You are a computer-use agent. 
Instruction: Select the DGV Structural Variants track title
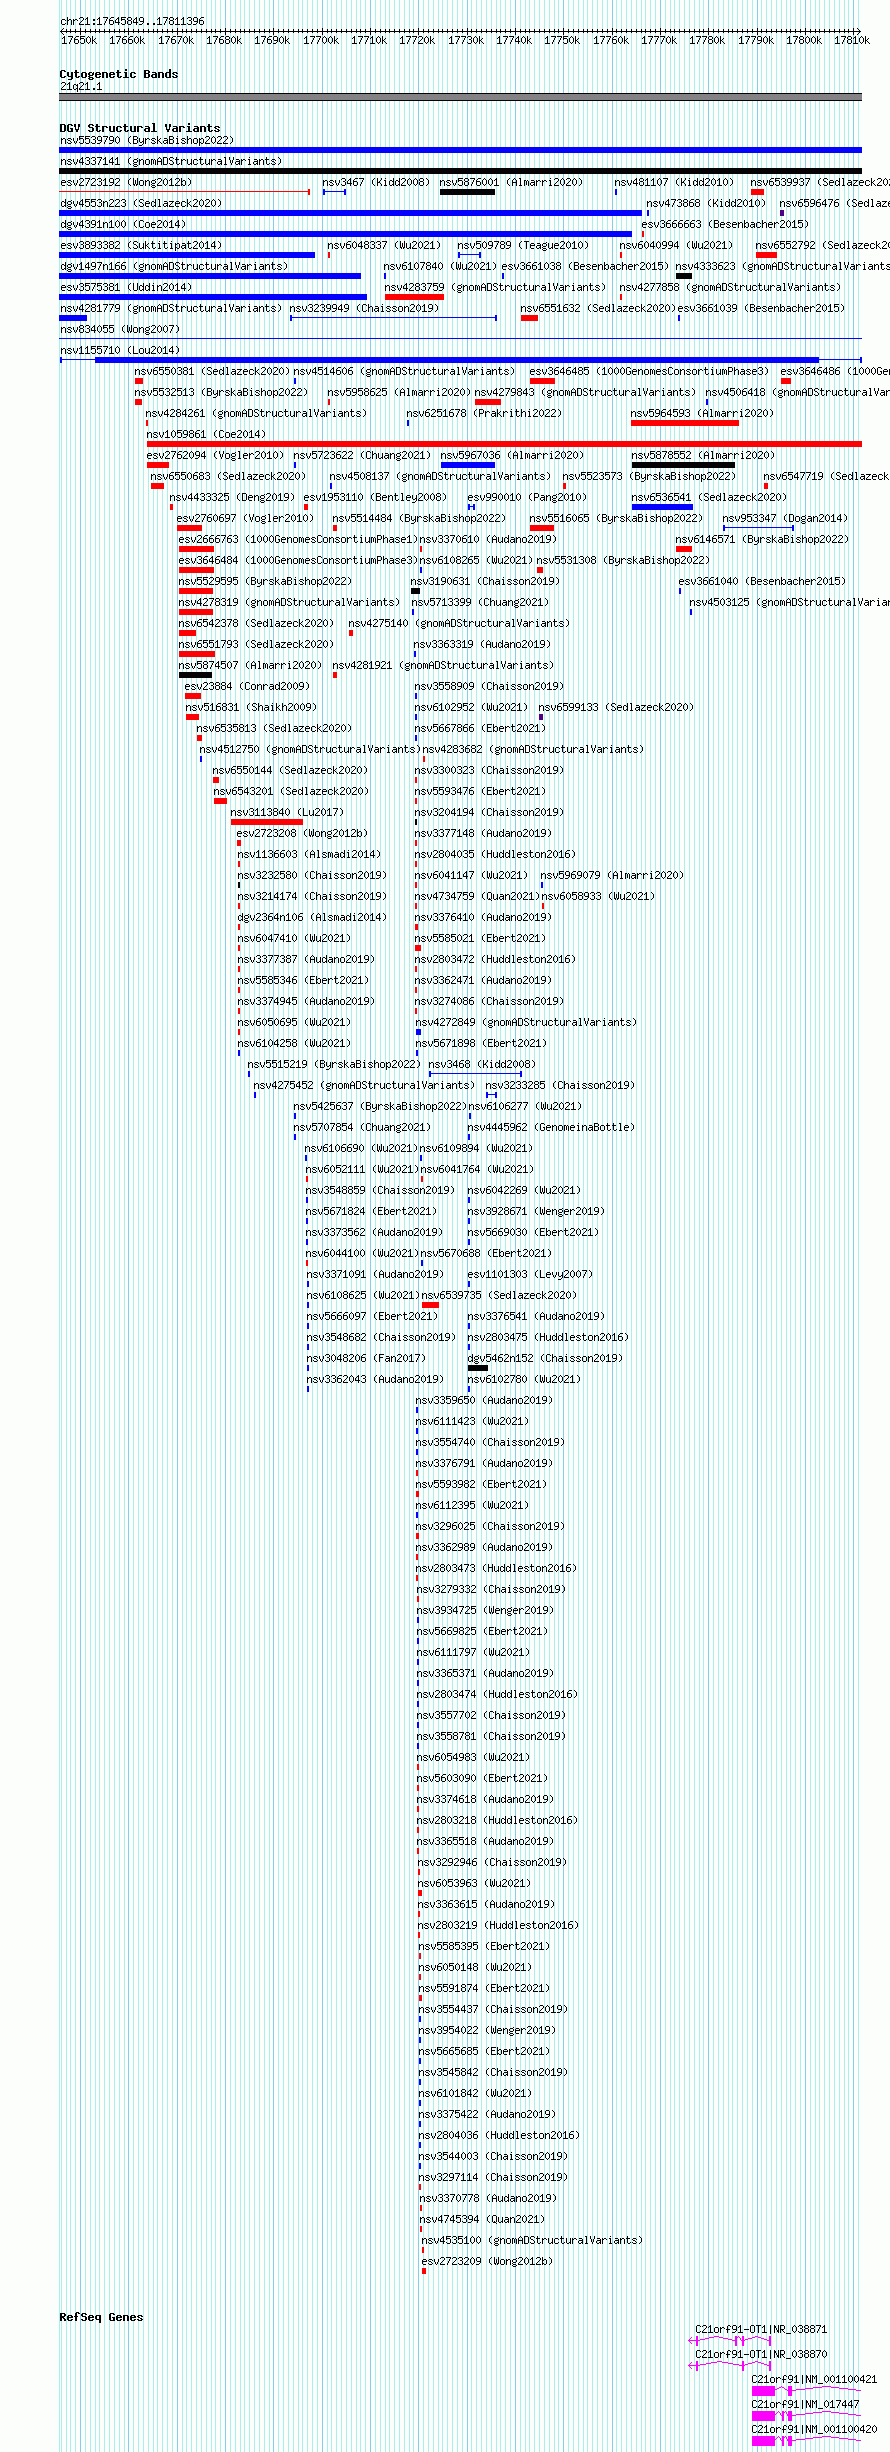click(x=139, y=128)
